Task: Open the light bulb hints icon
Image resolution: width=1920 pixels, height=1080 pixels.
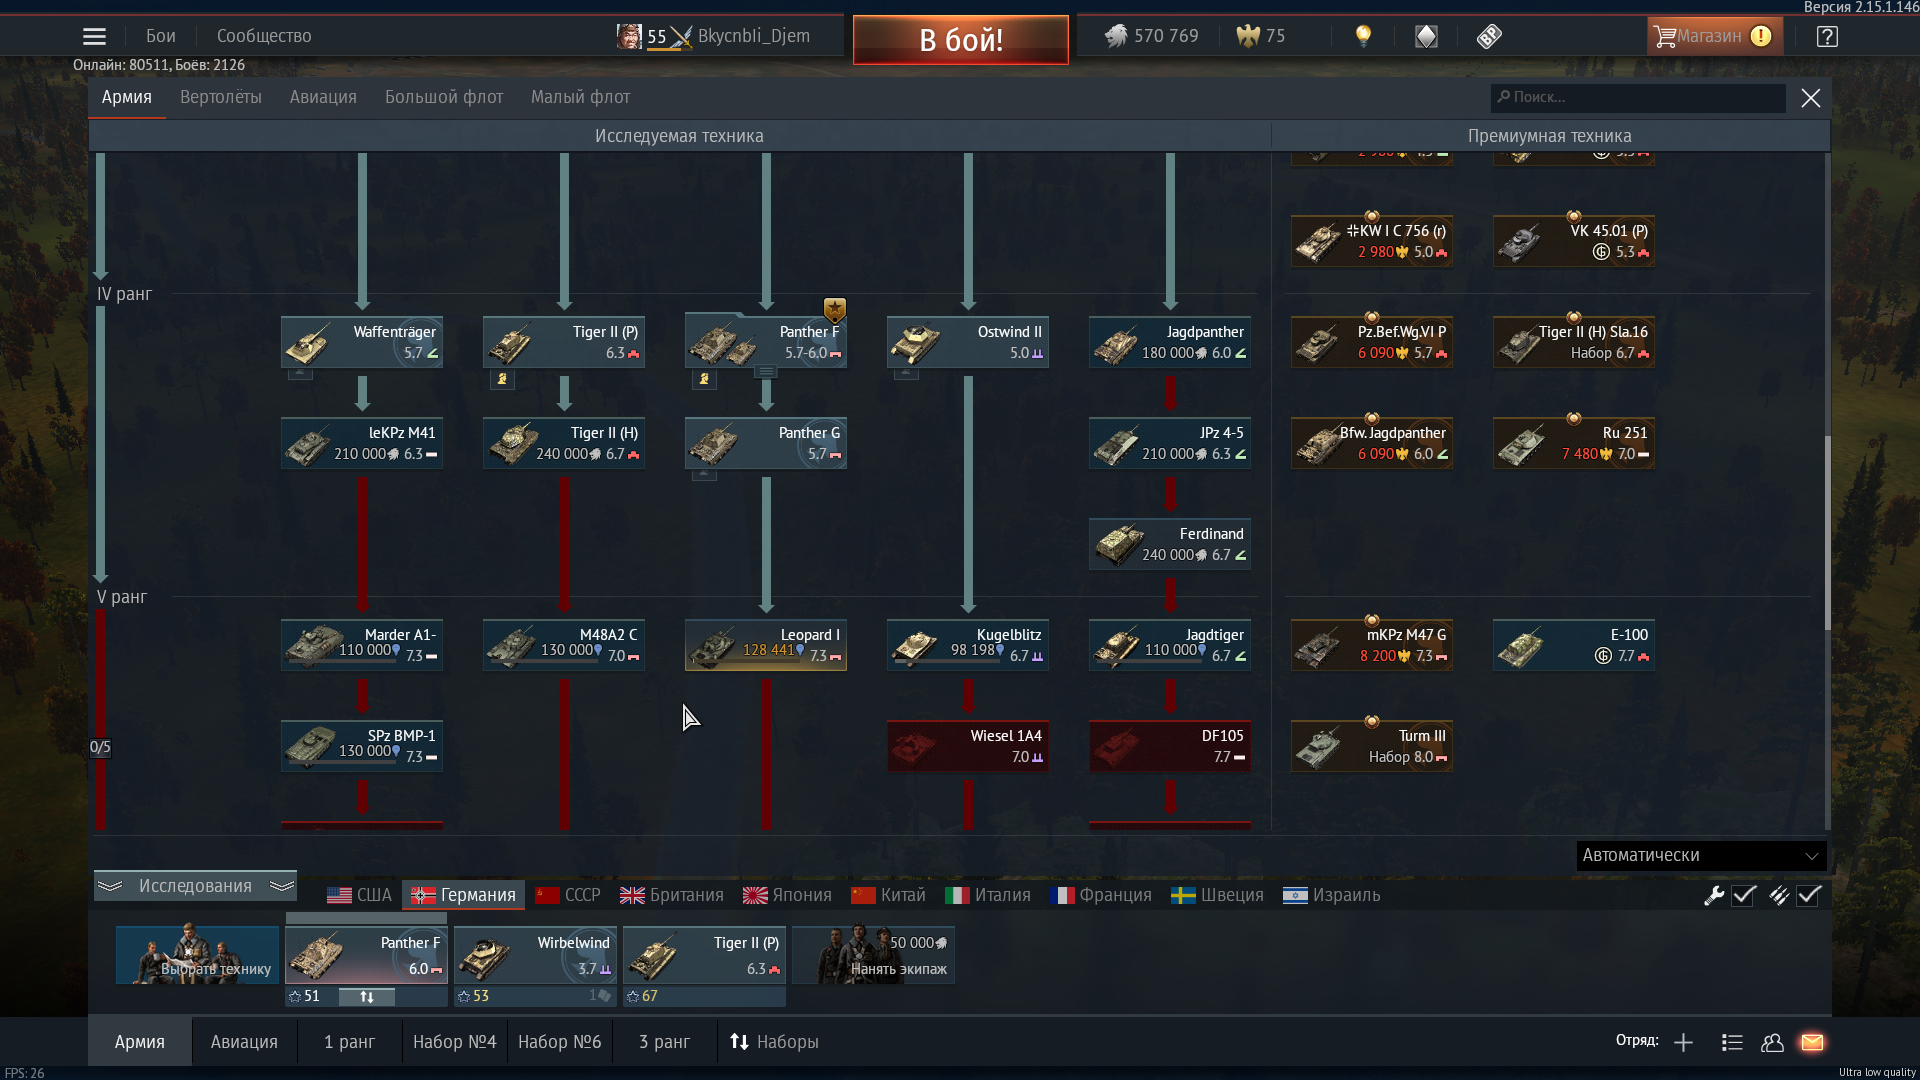Action: [x=1363, y=37]
